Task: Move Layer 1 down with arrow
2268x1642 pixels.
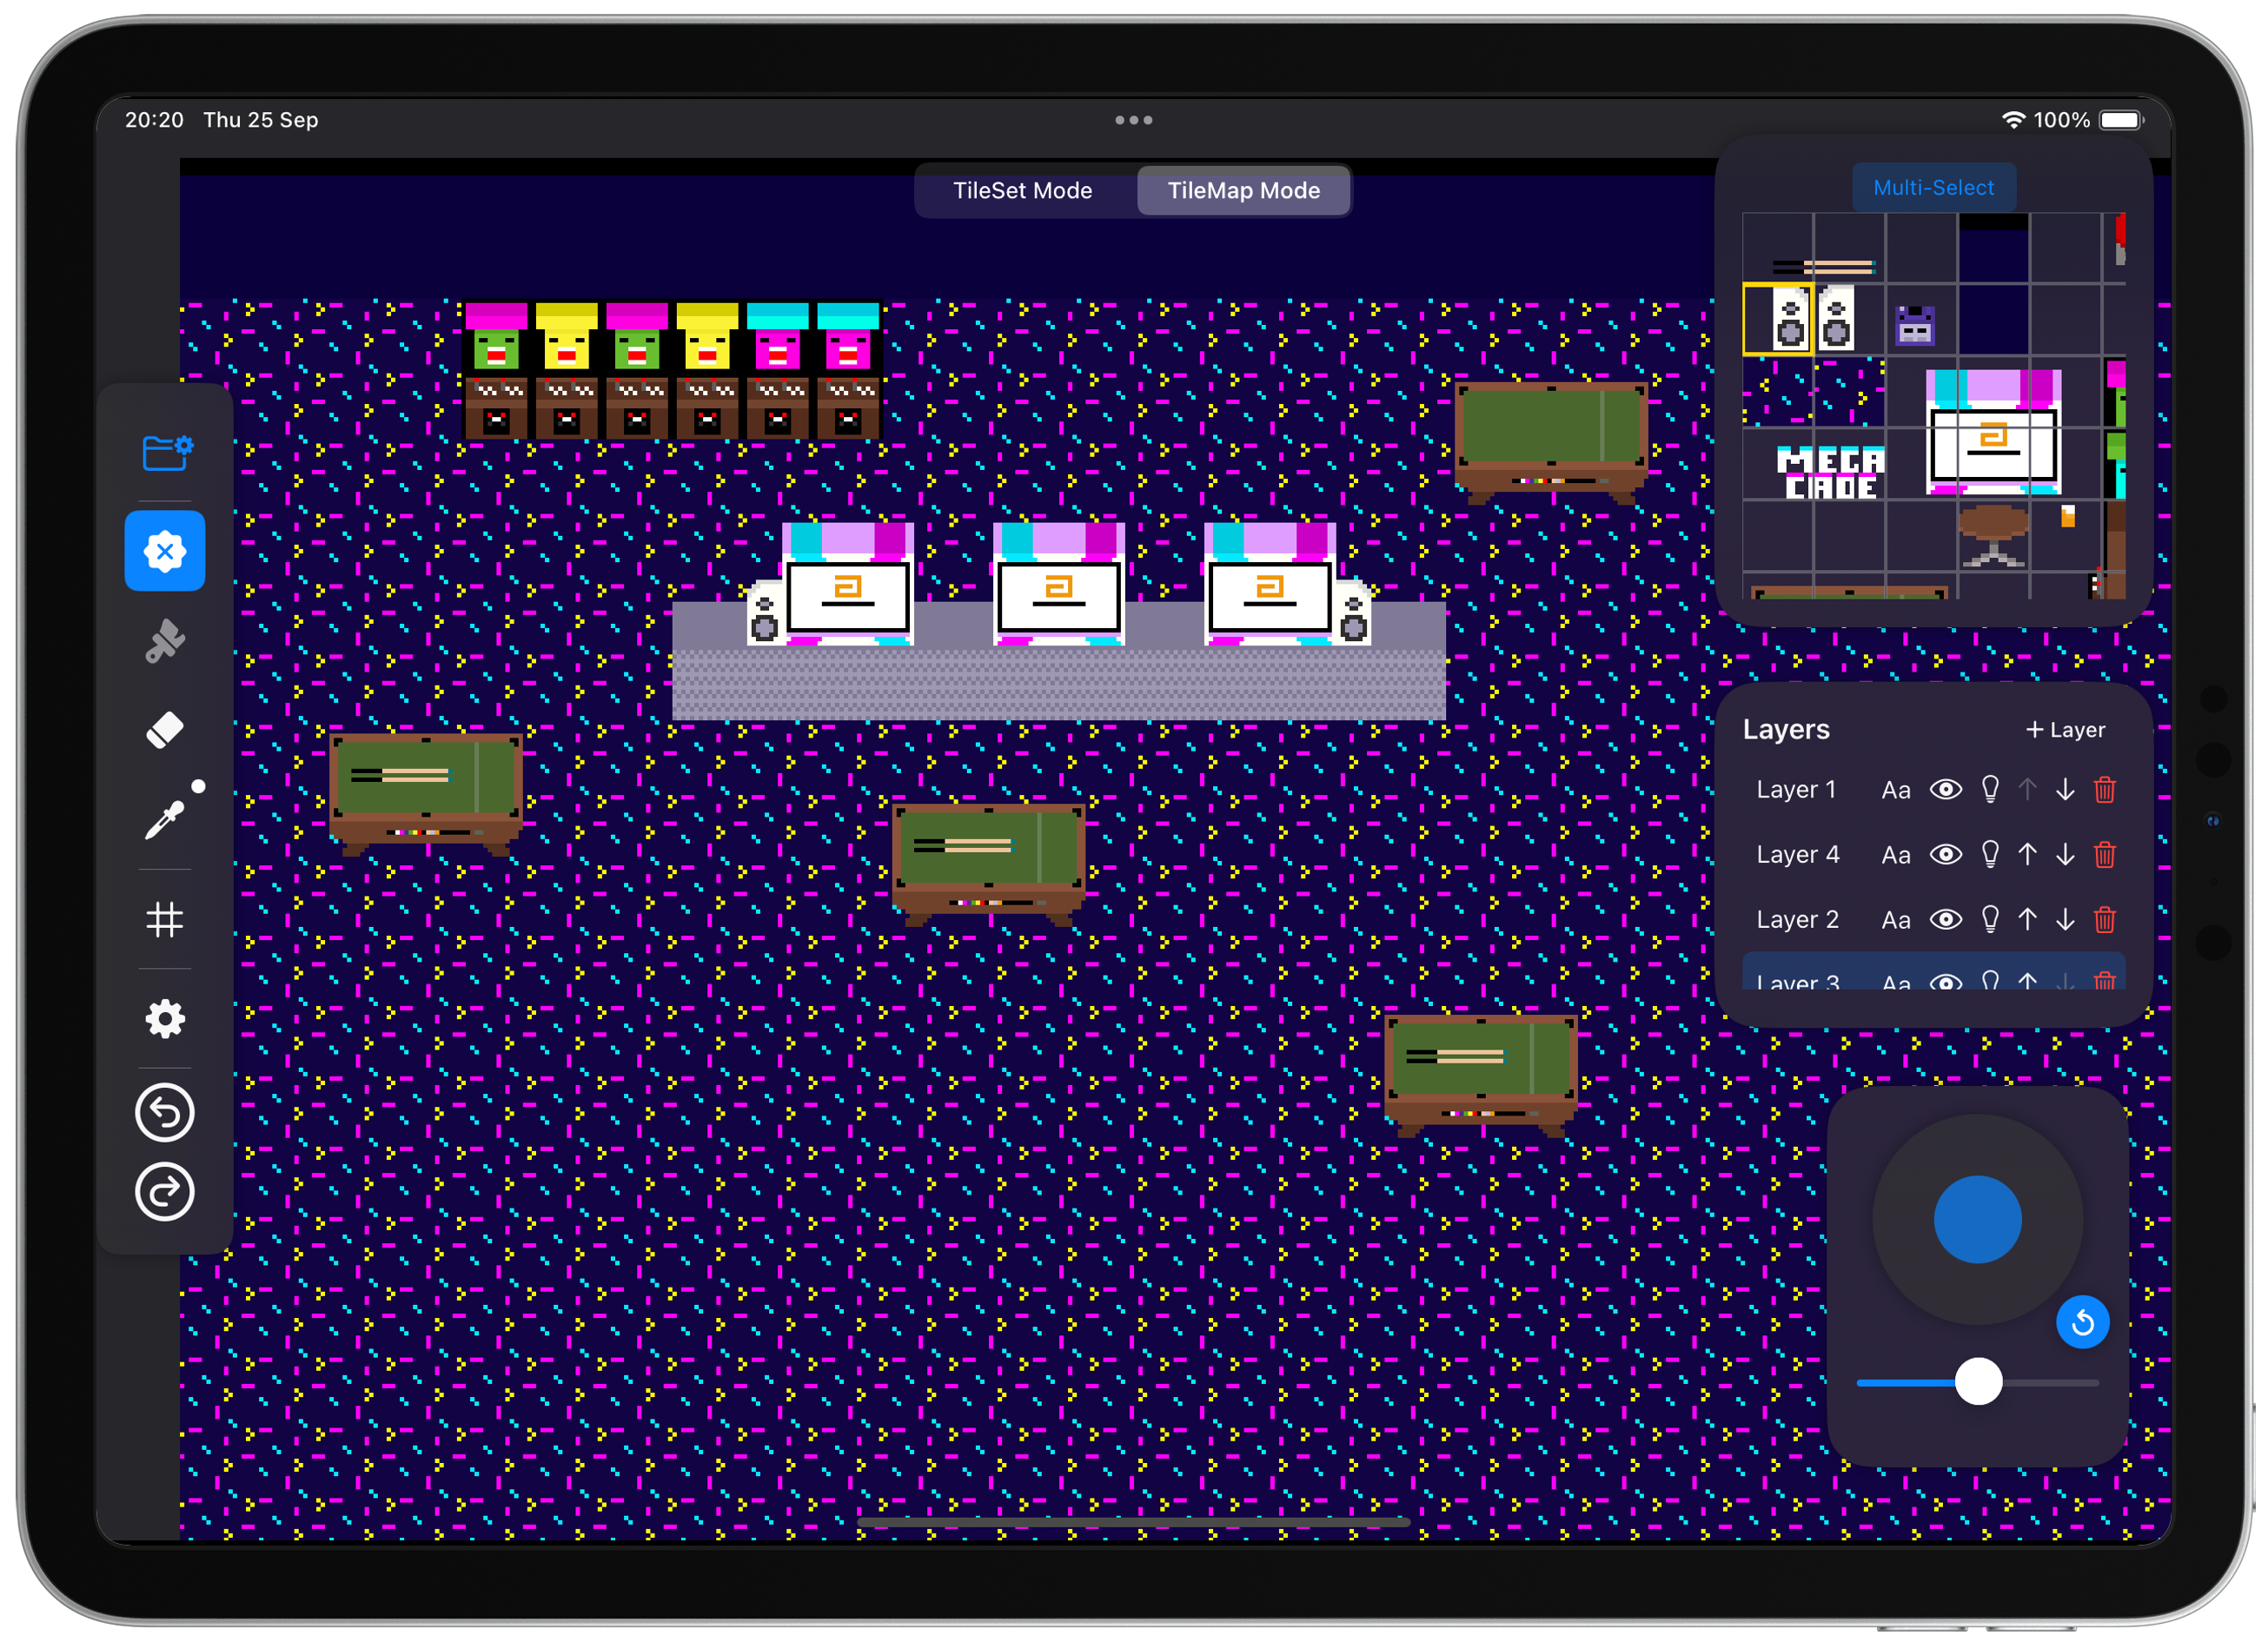Action: tap(2065, 790)
